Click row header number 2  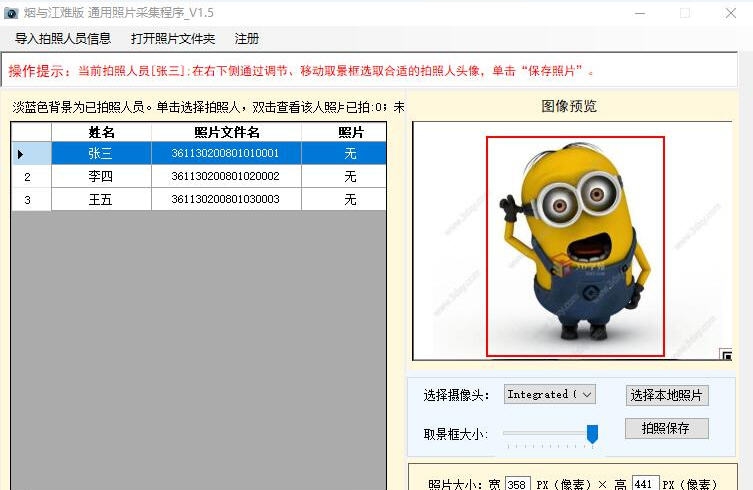click(31, 177)
